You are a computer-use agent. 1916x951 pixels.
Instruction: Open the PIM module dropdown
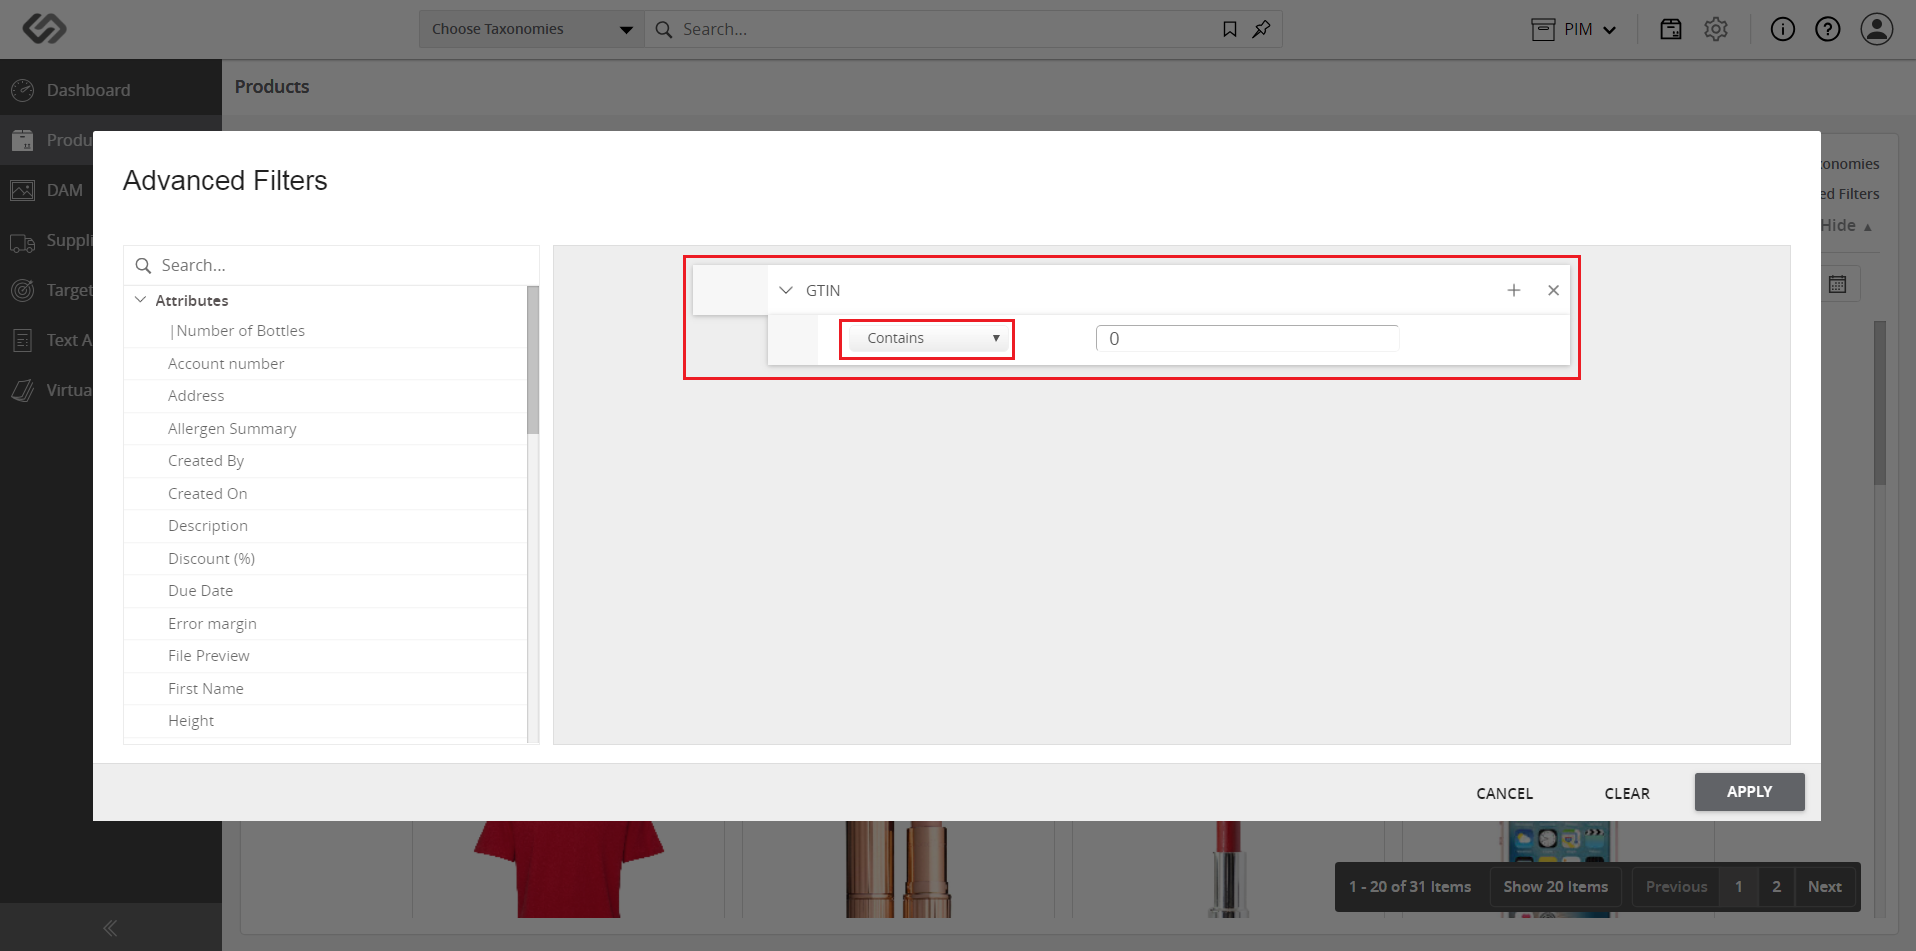[1574, 29]
